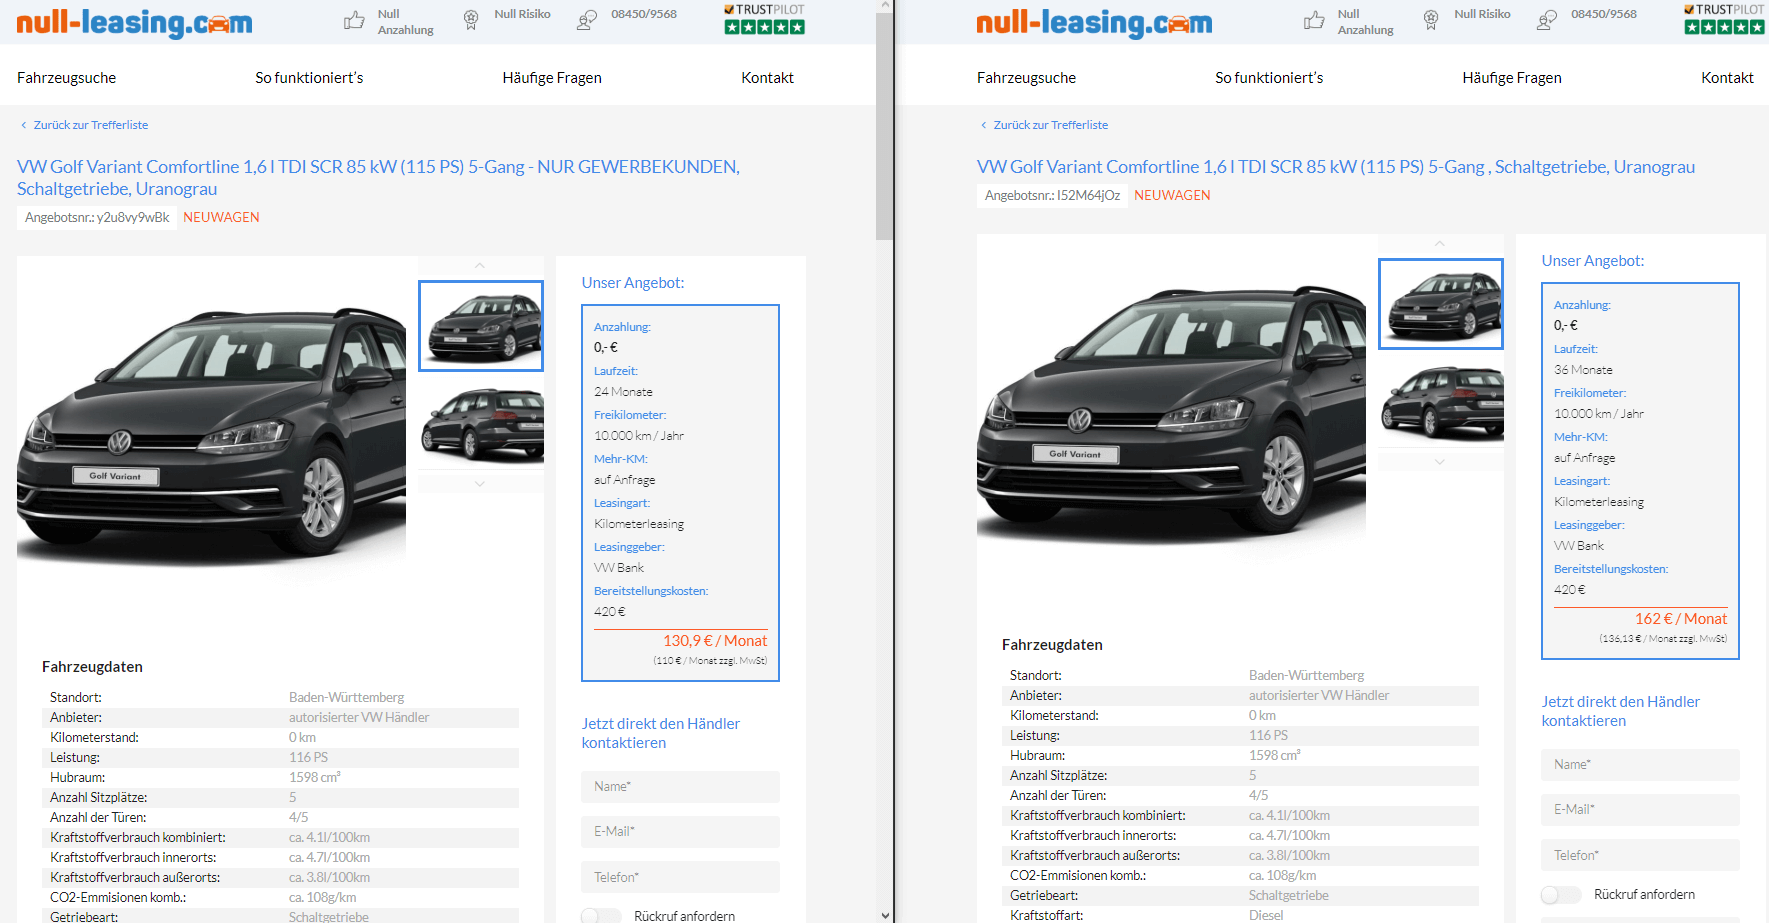The height and width of the screenshot is (923, 1769).
Task: Click thumbs-up Null Anzahlung icon in left window
Action: 354,20
